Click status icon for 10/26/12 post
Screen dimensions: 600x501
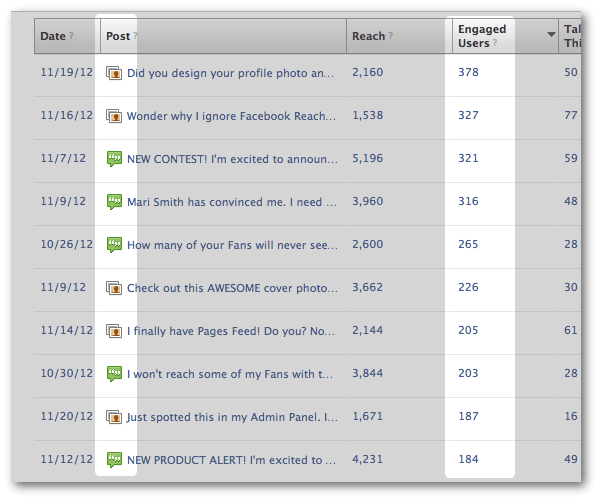coord(114,245)
